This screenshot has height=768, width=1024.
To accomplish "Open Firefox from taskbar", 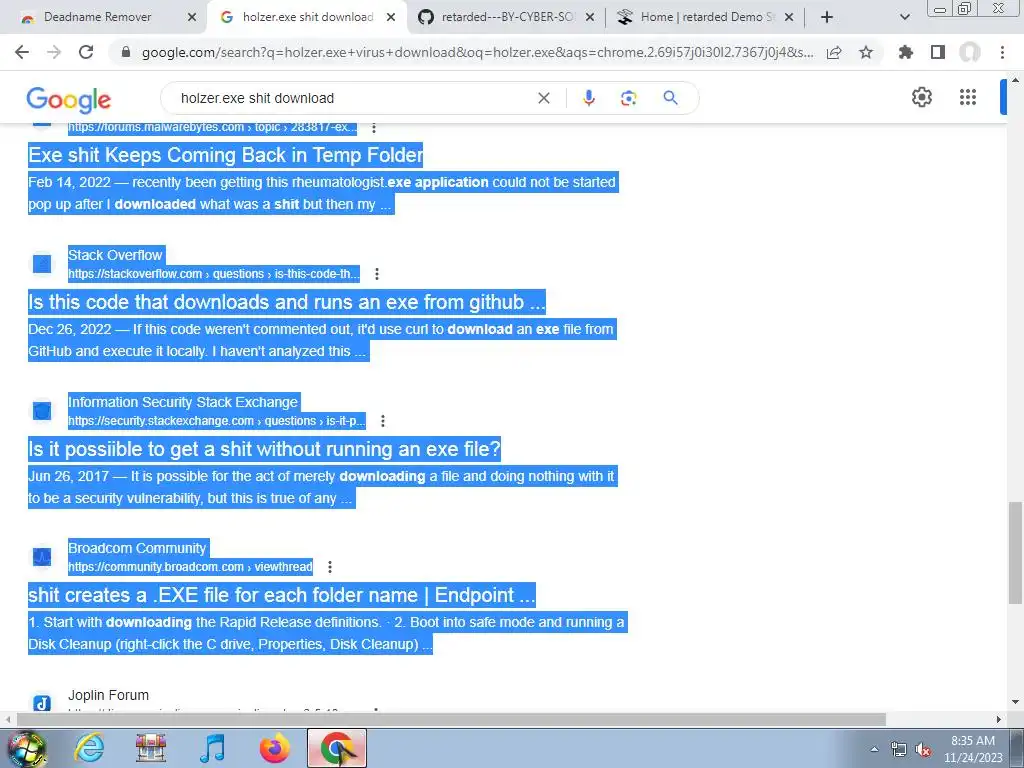I will [x=275, y=748].
